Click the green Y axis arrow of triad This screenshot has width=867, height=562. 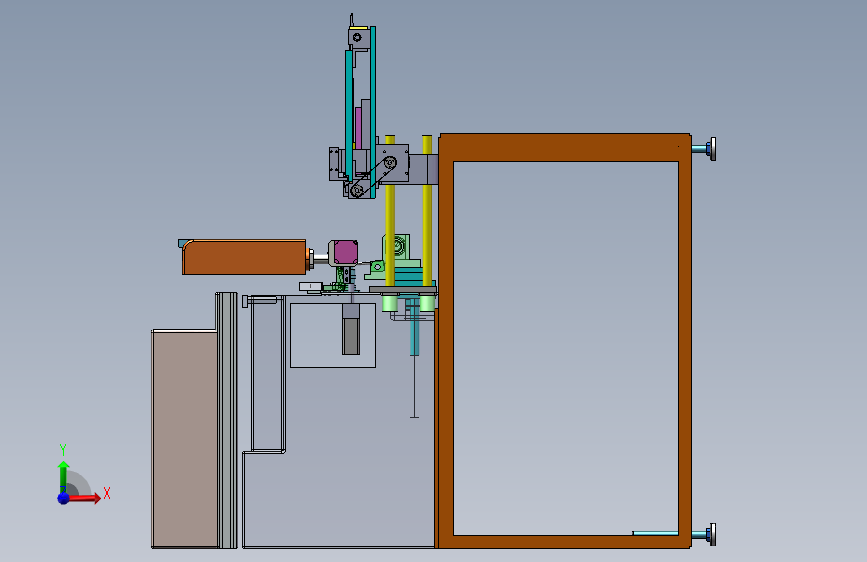tap(63, 476)
